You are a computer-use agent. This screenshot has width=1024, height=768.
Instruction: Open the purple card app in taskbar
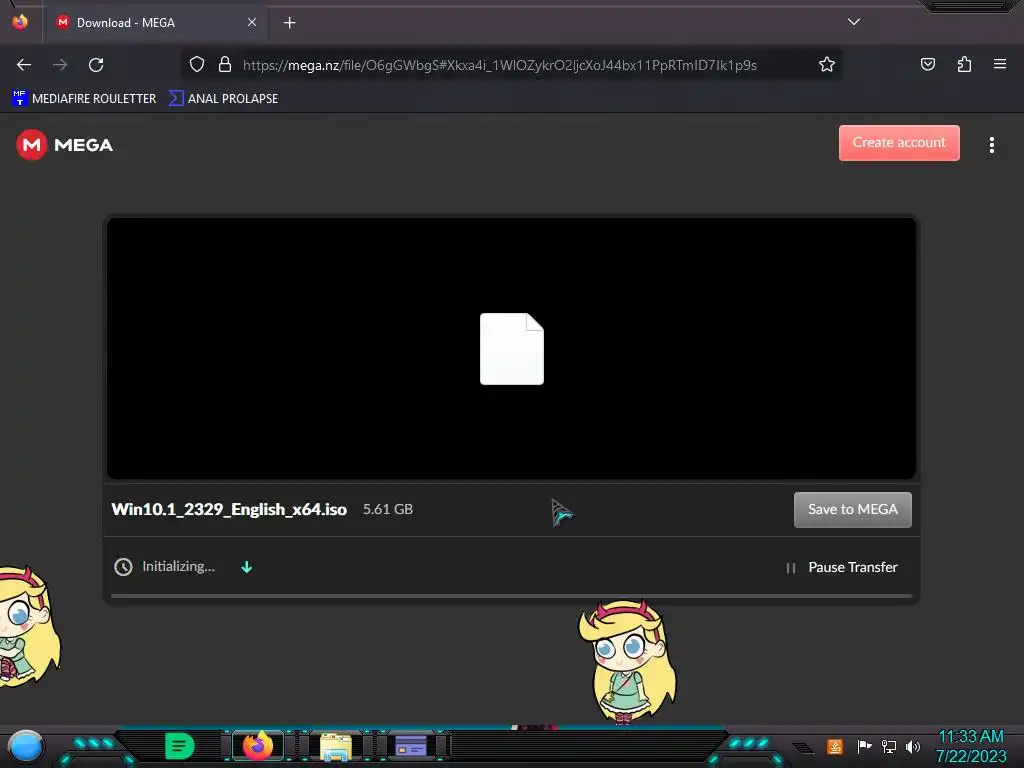tap(411, 746)
